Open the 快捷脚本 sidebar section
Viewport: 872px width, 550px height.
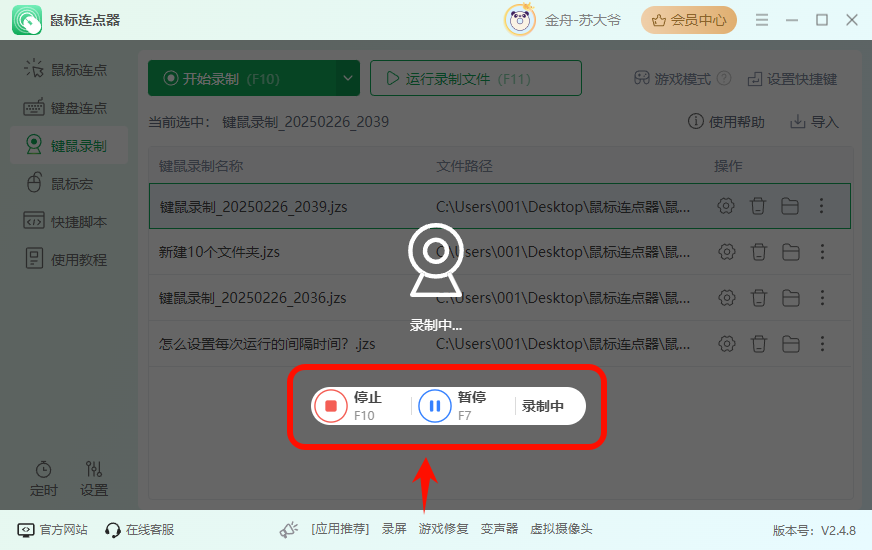[66, 221]
